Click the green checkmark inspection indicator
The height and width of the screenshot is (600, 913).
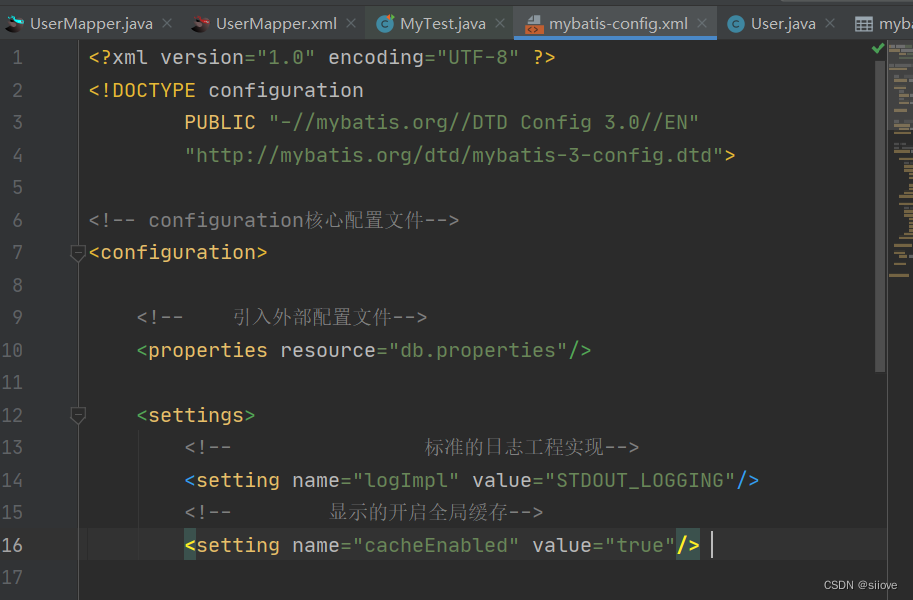(878, 49)
